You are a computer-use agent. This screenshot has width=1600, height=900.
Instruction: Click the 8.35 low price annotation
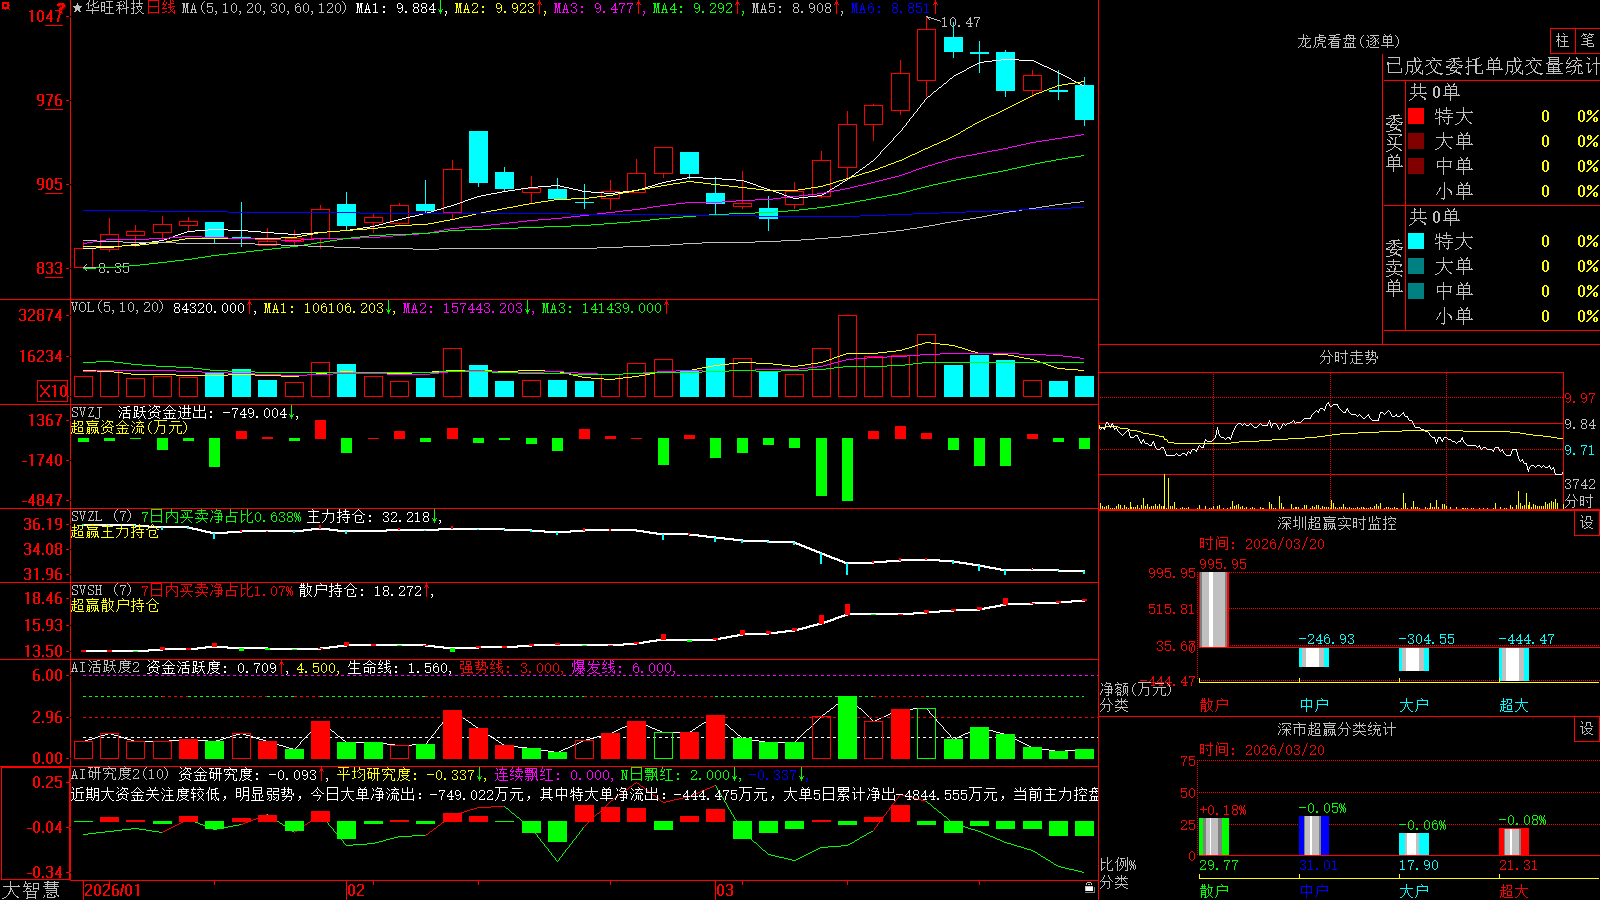113,268
